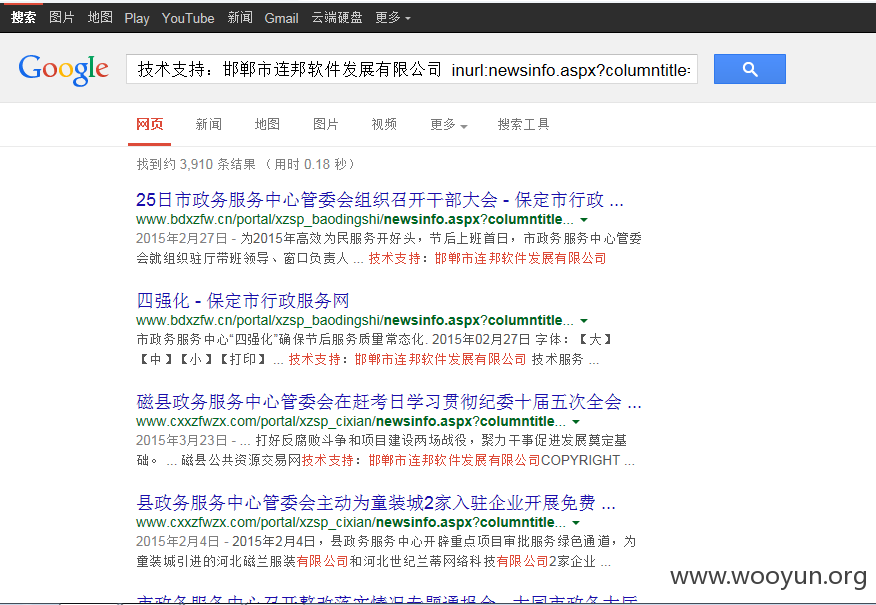Open YouTube in the top bar

coord(188,18)
